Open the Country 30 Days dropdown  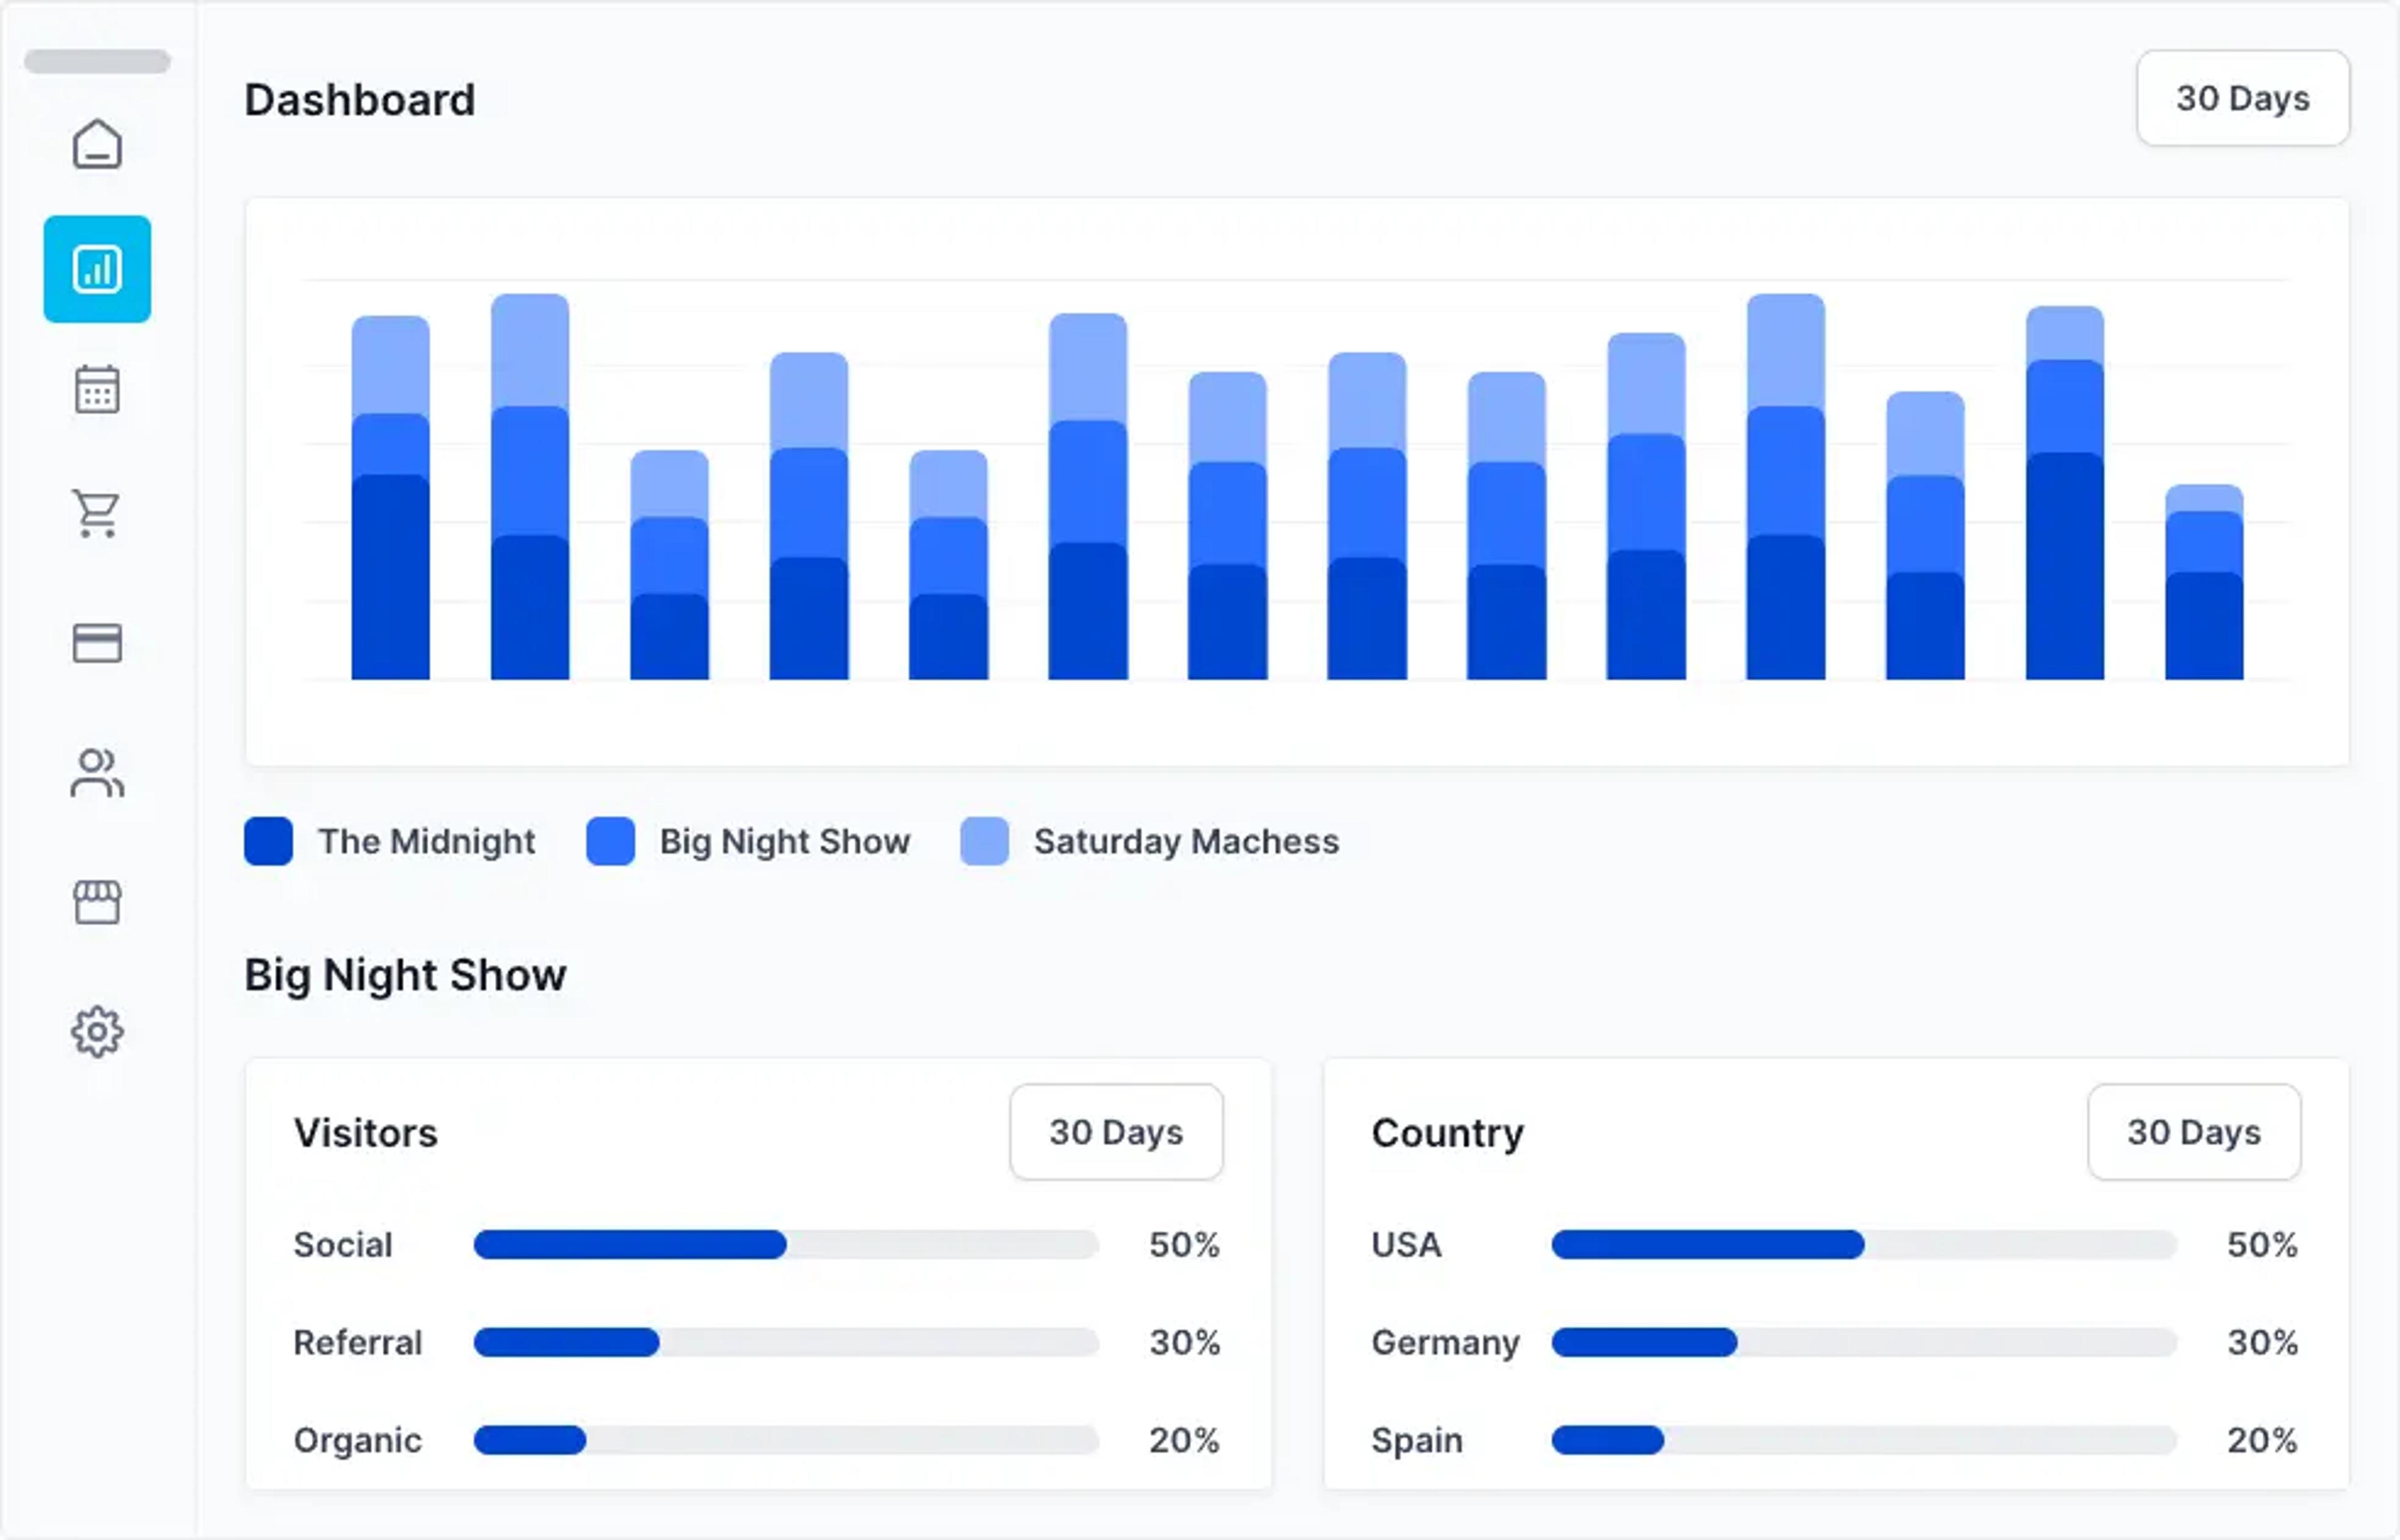2194,1132
